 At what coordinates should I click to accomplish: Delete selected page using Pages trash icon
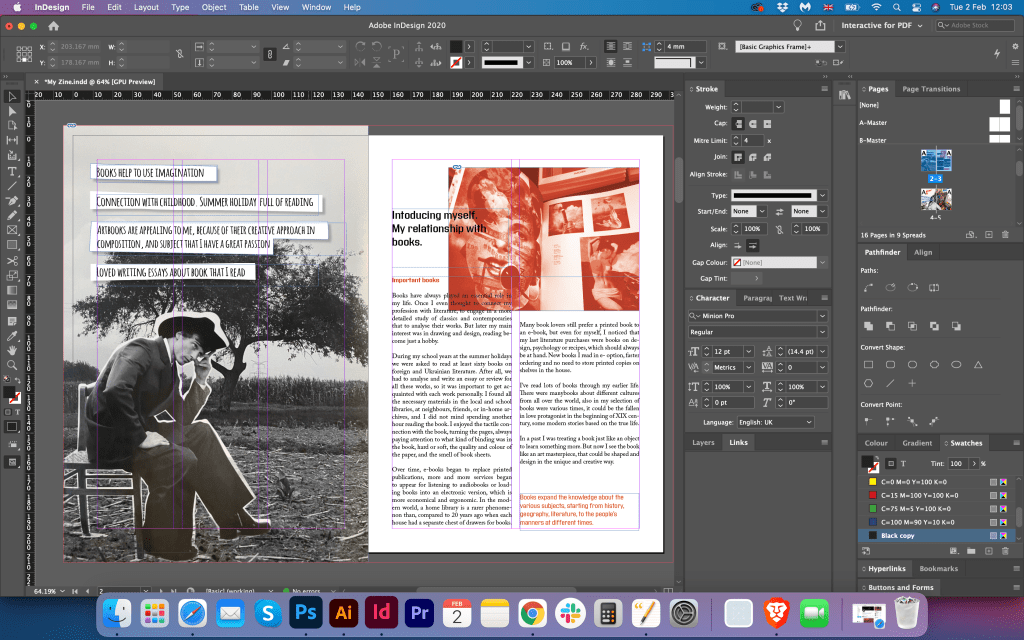pos(1003,234)
